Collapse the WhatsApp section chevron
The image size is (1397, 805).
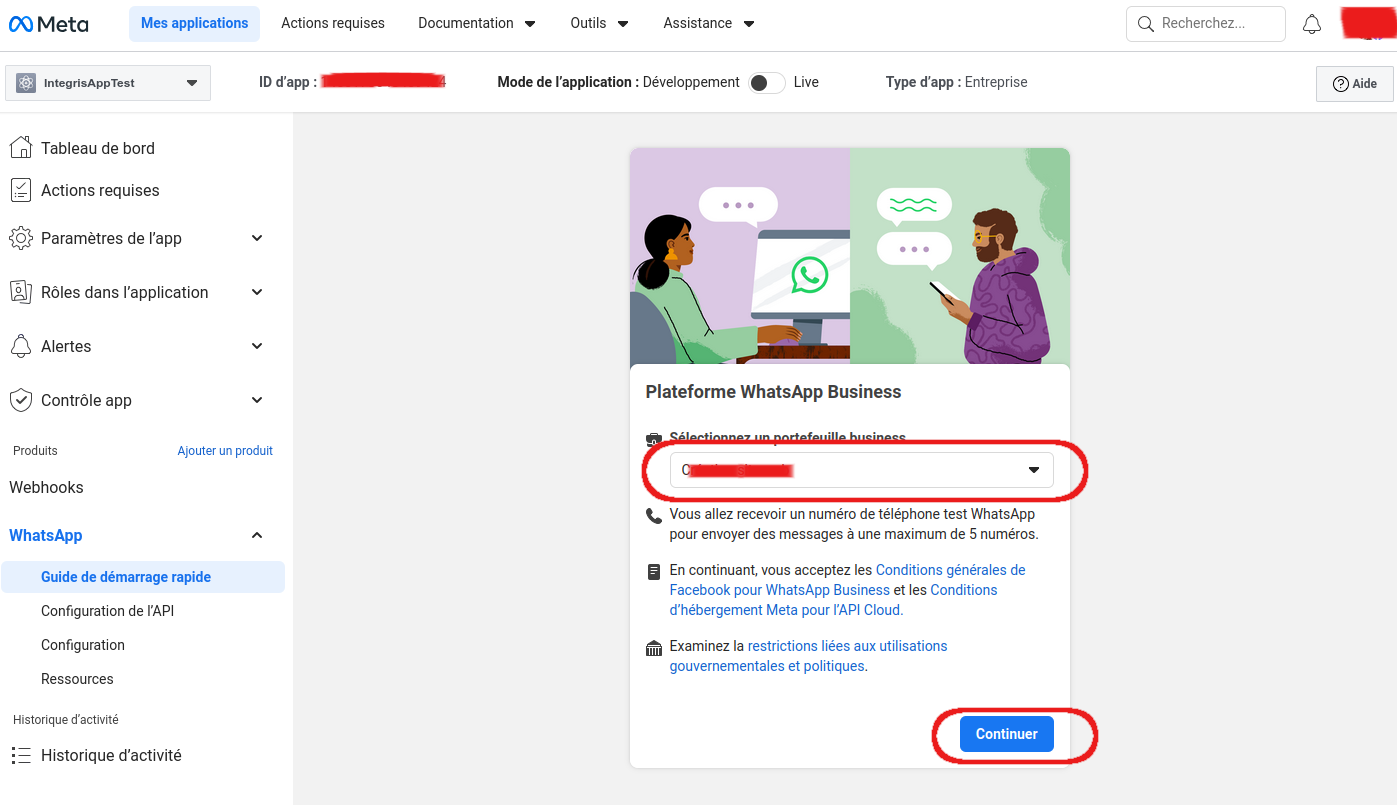257,535
